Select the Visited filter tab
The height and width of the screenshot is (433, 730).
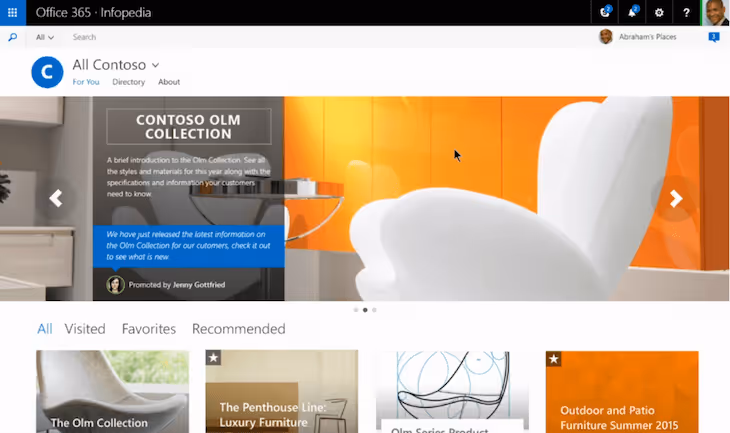pos(85,329)
